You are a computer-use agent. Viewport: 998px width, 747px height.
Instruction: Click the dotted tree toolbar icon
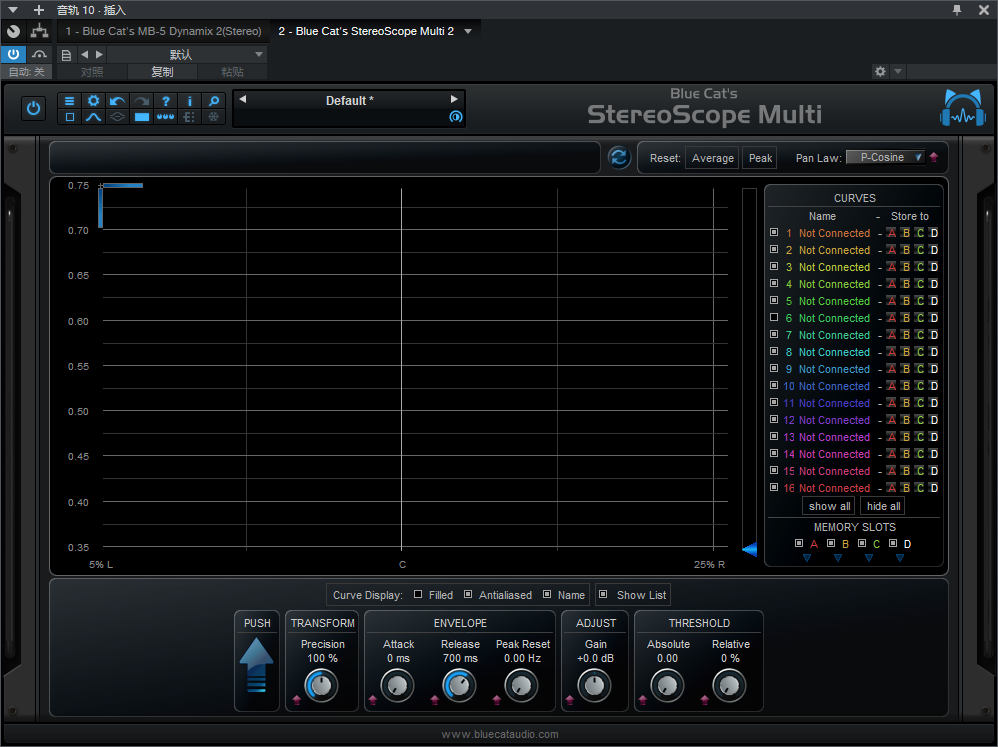[x=190, y=117]
